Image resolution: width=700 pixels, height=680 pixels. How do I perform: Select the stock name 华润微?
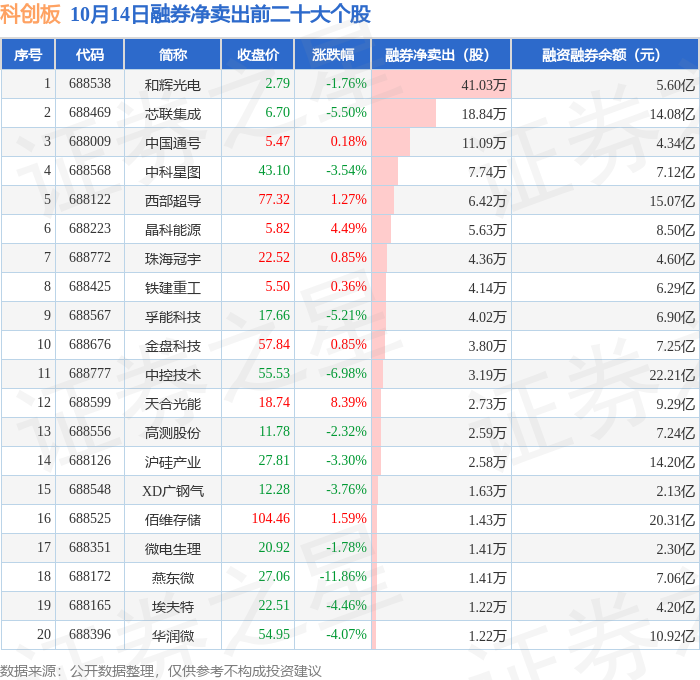point(173,636)
